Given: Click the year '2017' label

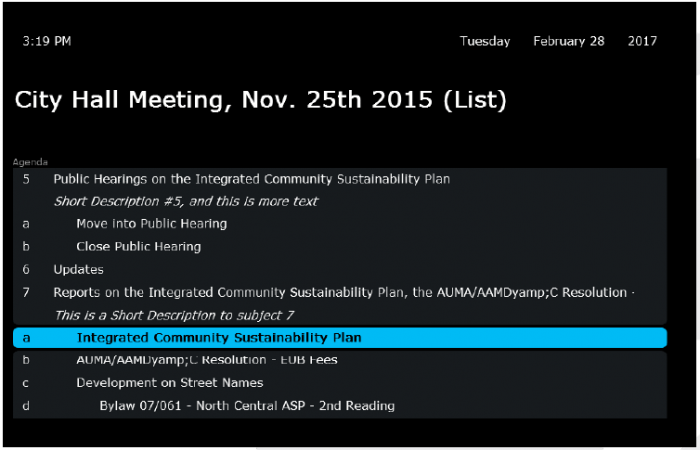Looking at the screenshot, I should click(642, 42).
